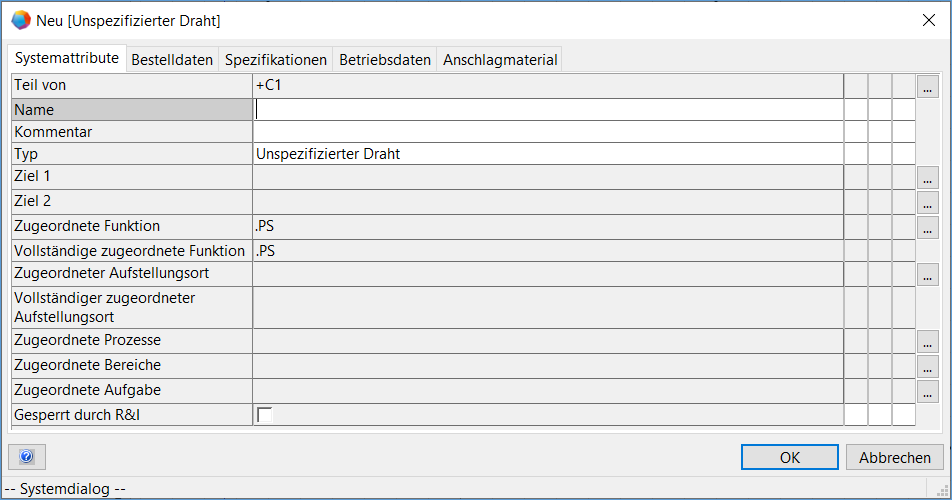Confirm the dialog with OK
Viewport: 952px width, 500px height.
[x=790, y=457]
